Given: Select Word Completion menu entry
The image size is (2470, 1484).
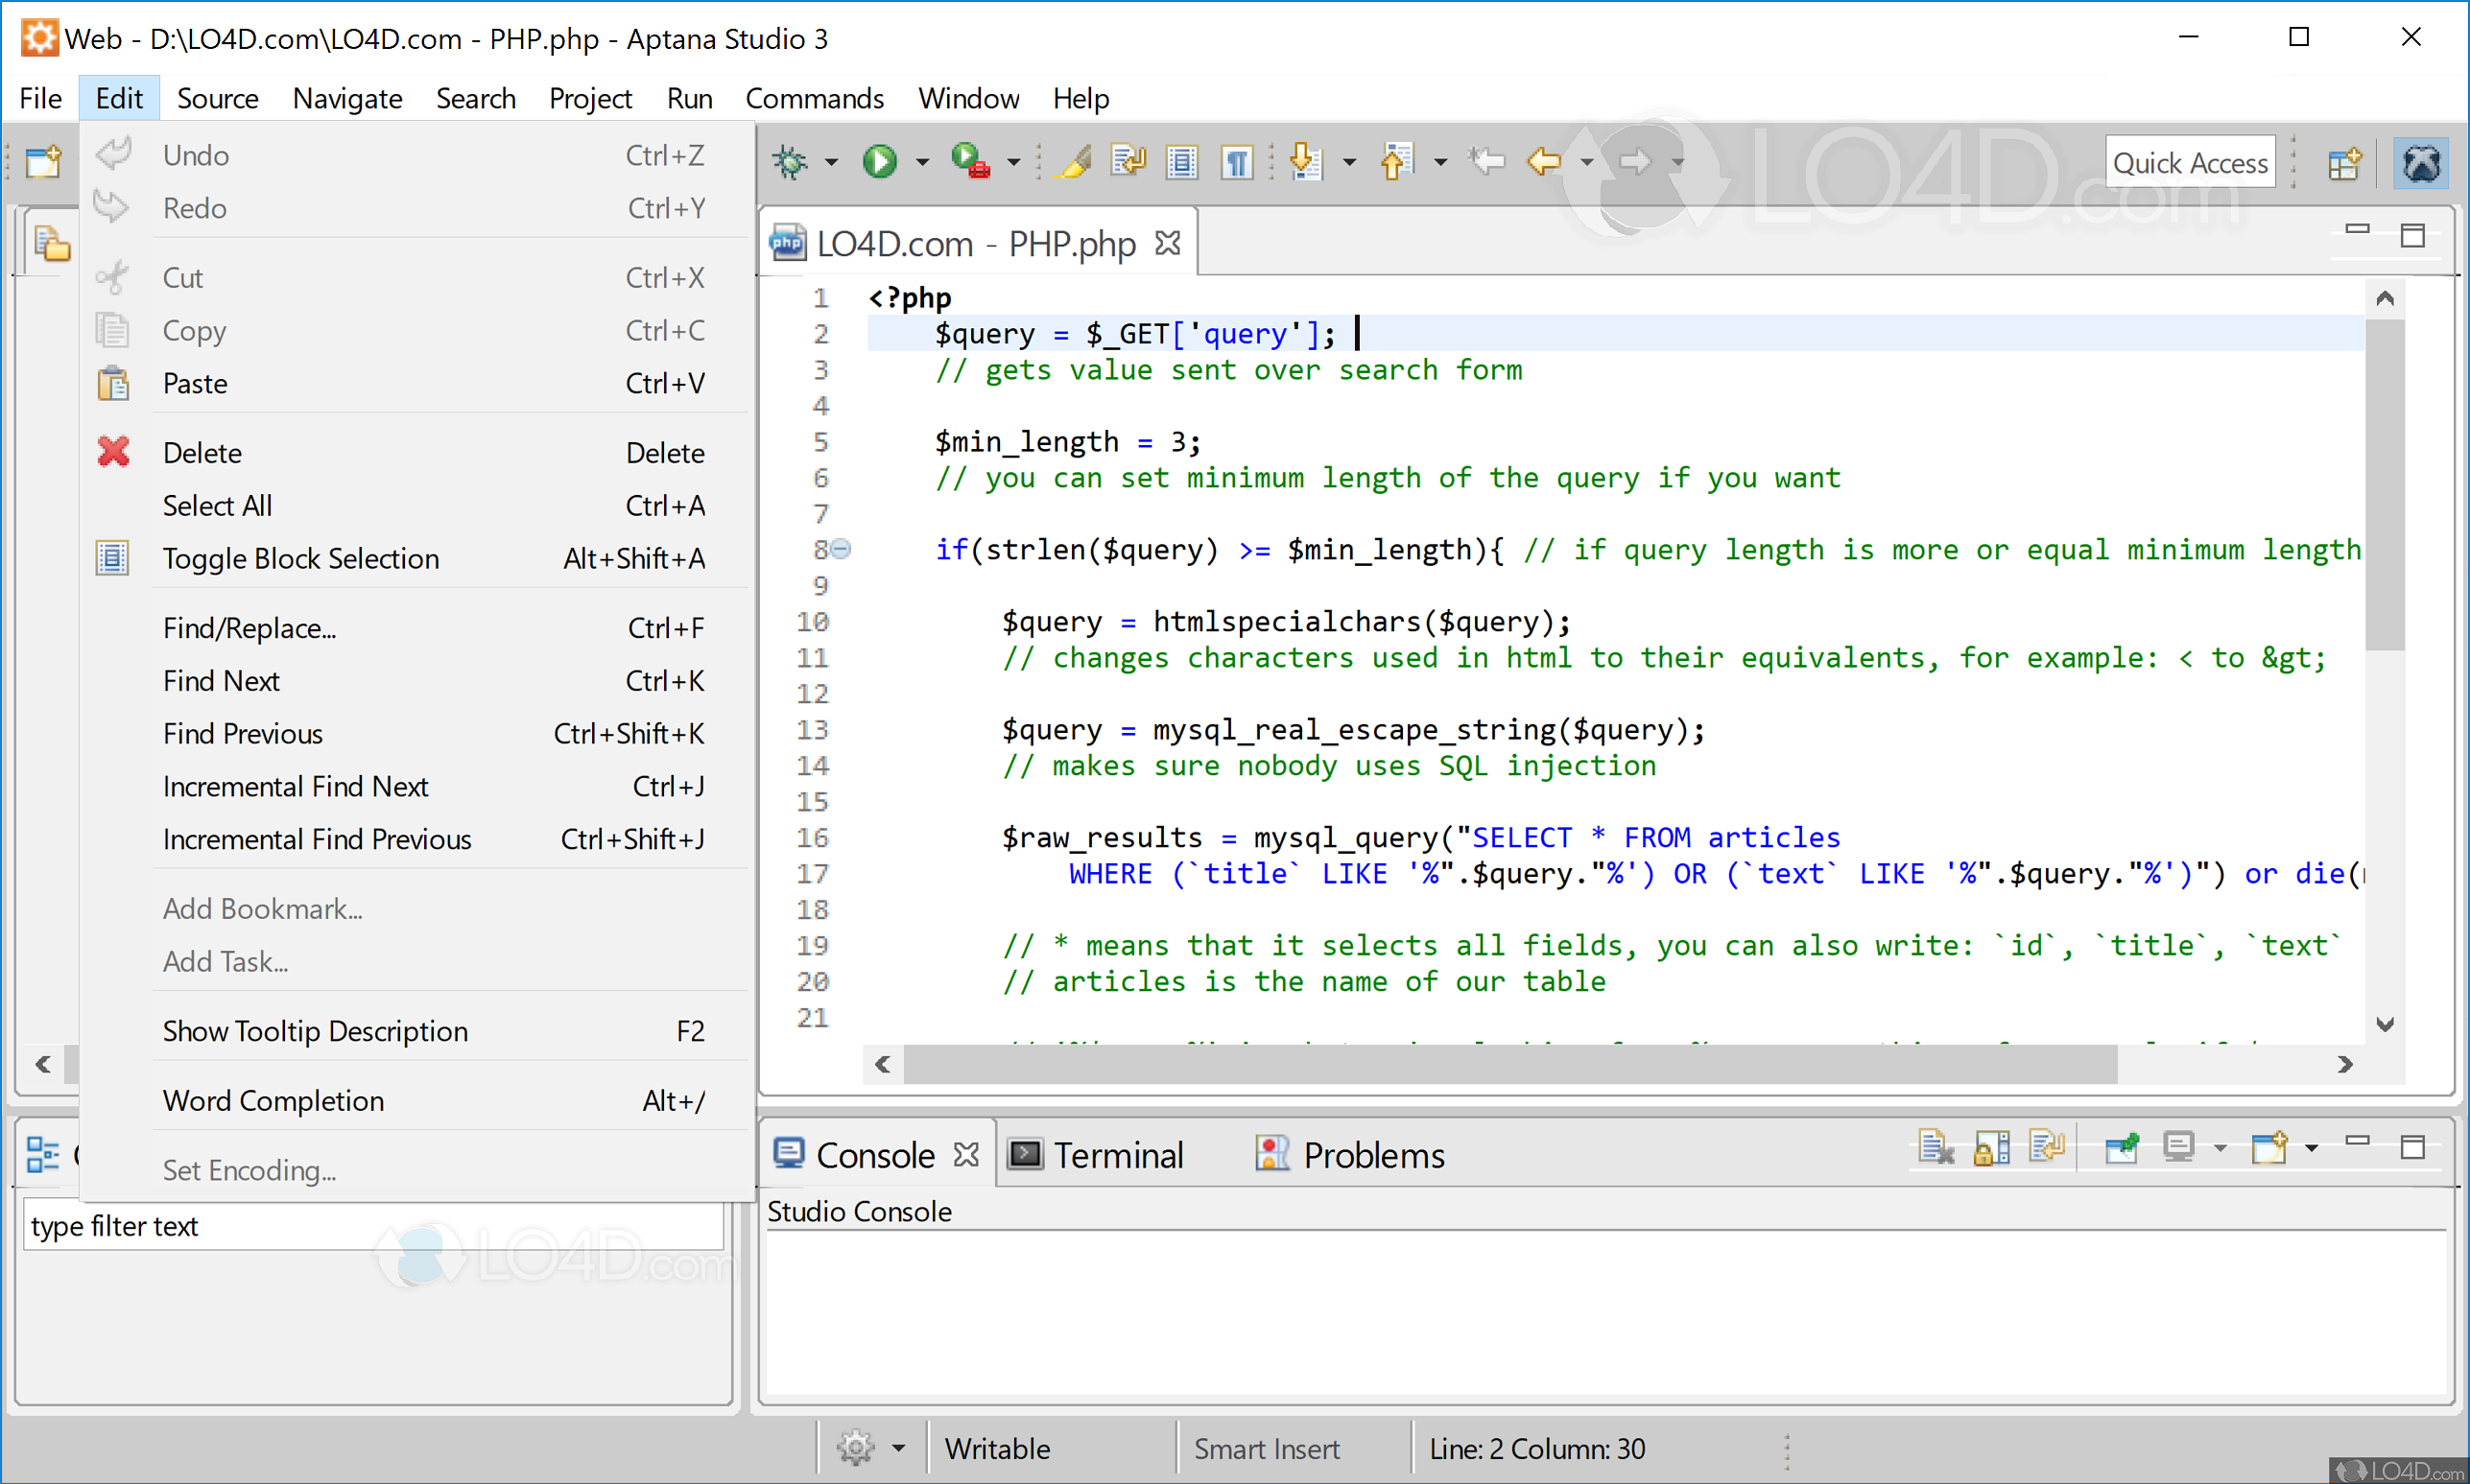Looking at the screenshot, I should (273, 1100).
